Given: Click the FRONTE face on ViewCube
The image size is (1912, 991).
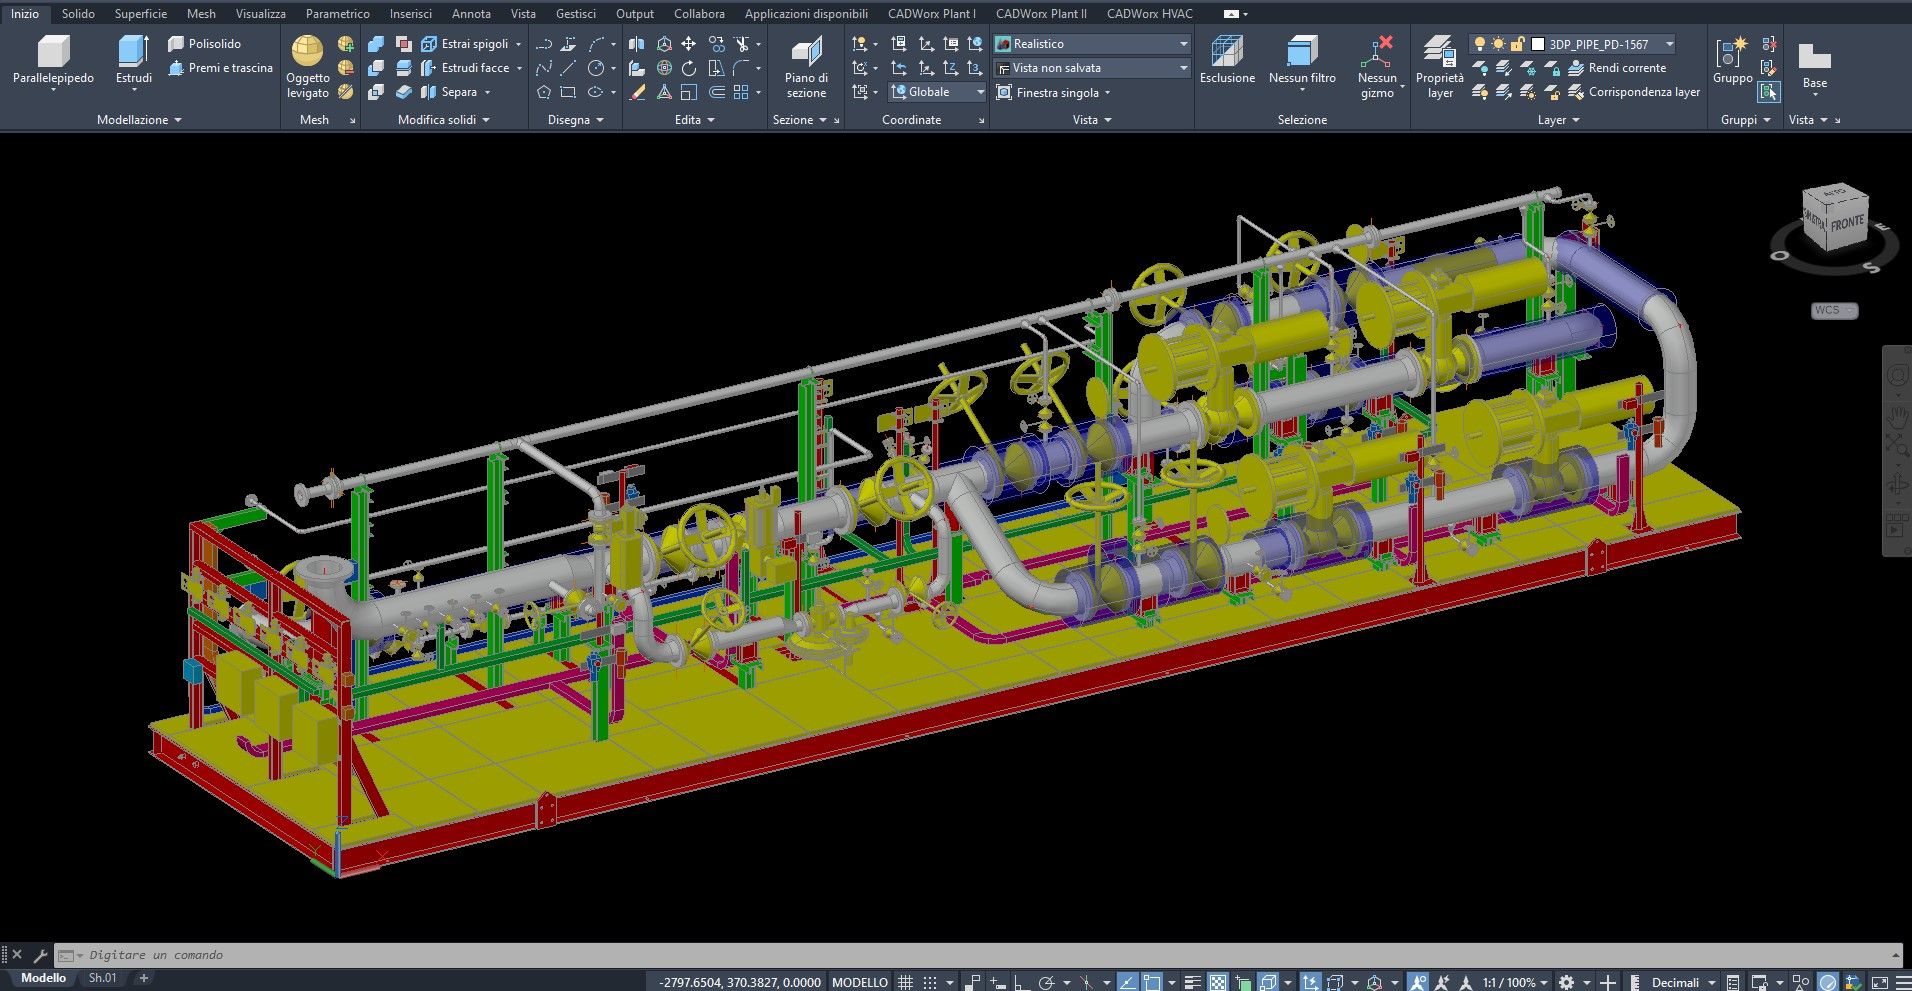Looking at the screenshot, I should pyautogui.click(x=1846, y=224).
